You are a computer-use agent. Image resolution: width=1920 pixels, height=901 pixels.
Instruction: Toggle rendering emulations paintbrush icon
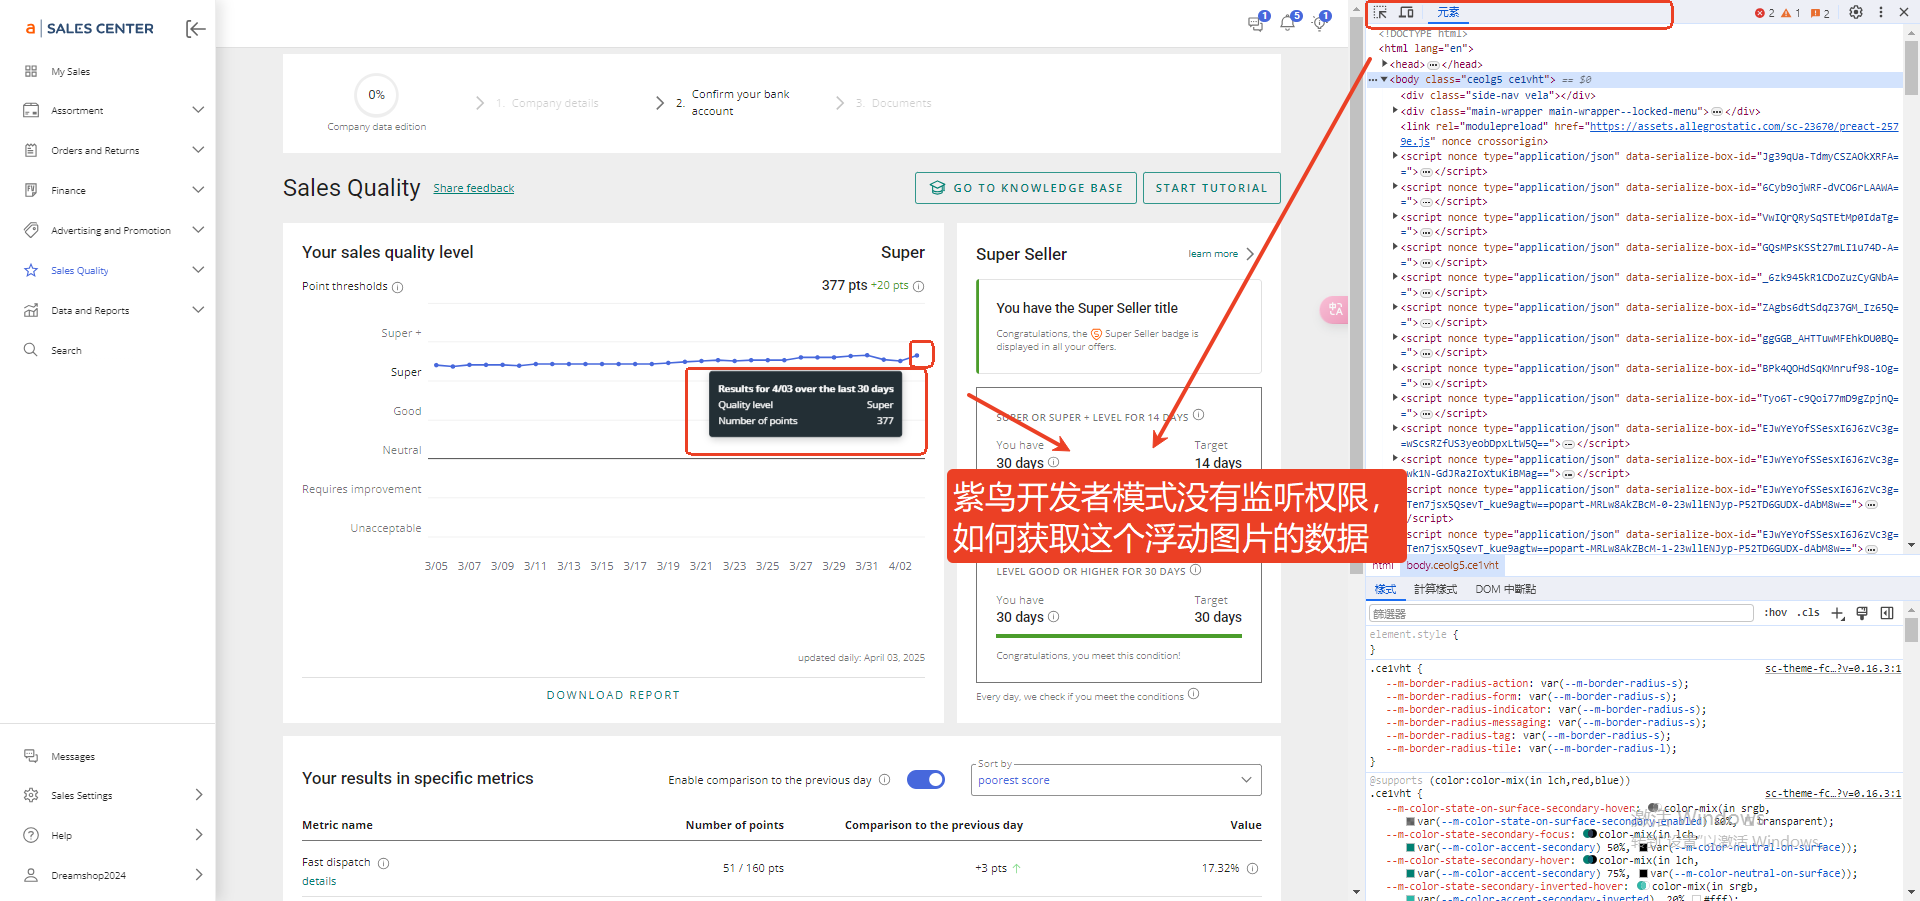pos(1862,613)
